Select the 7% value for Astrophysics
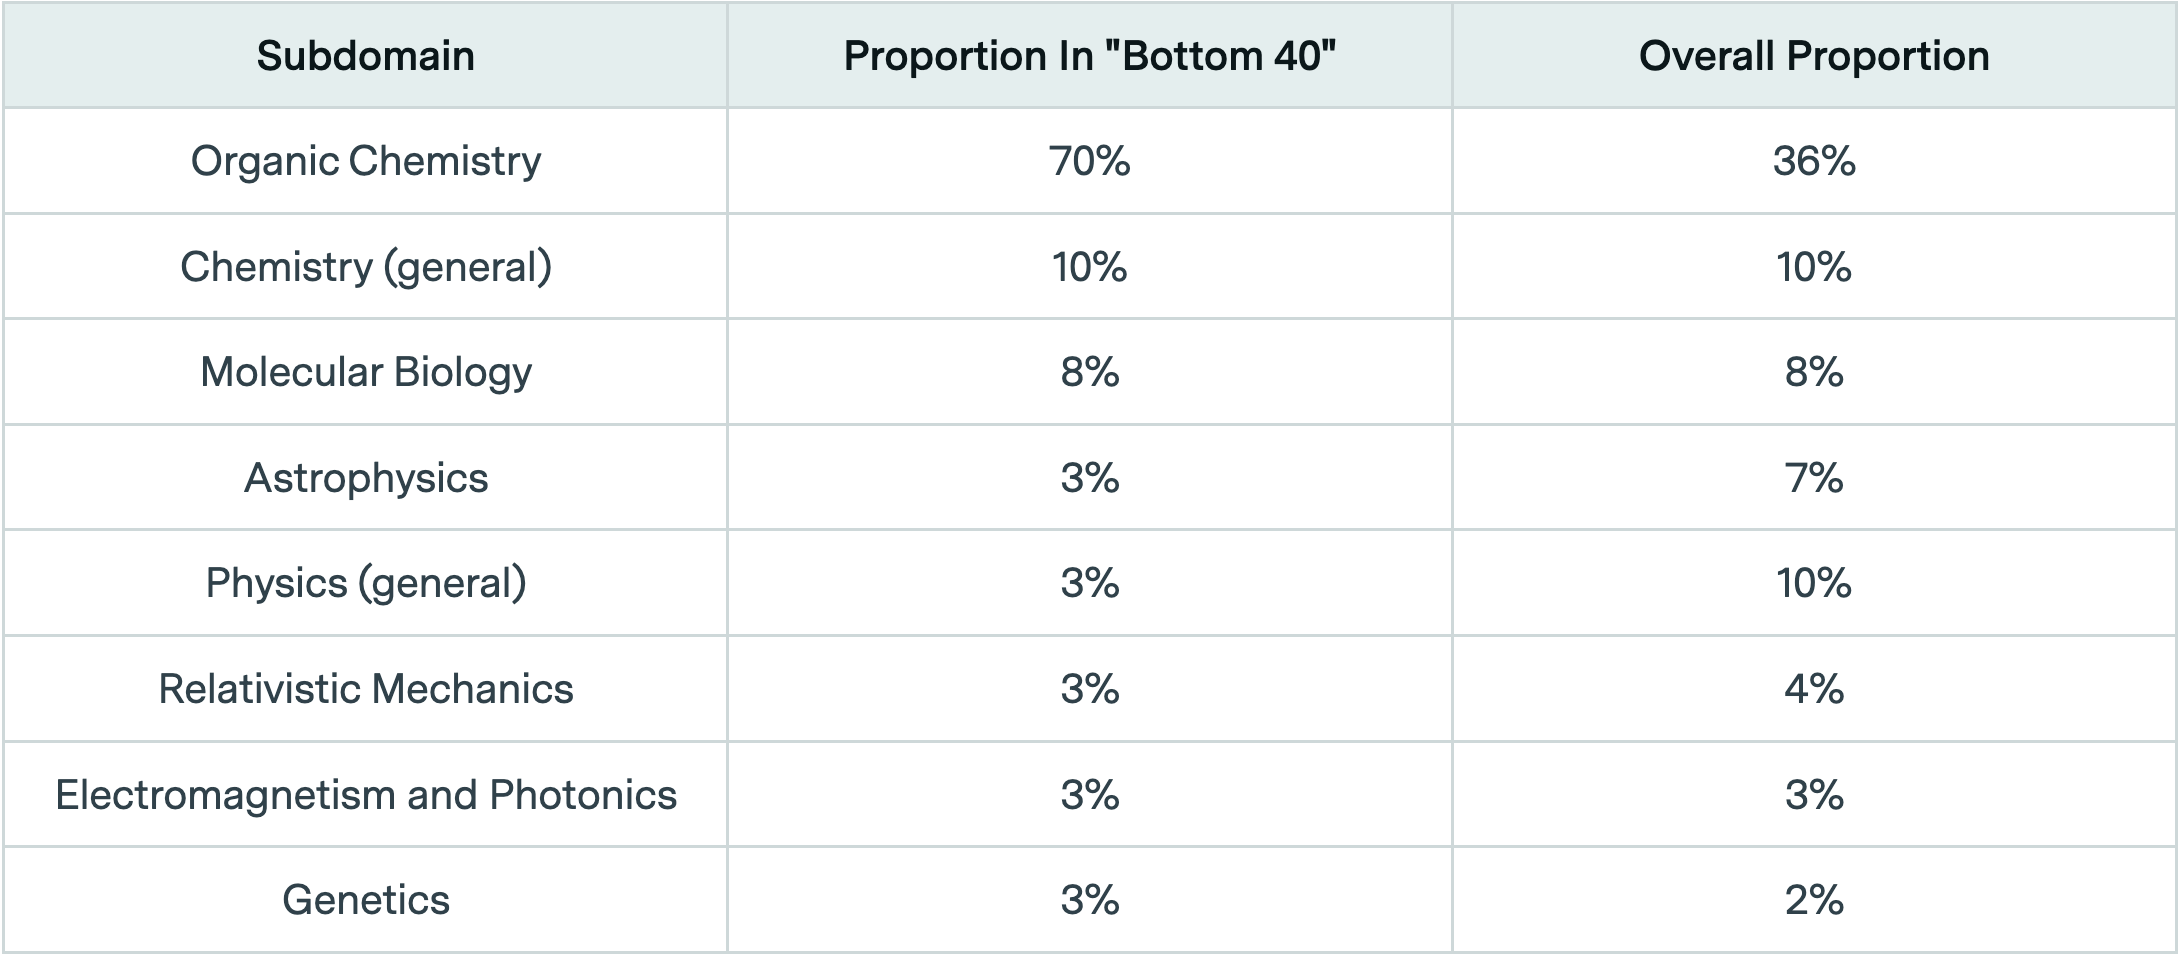 click(1813, 478)
